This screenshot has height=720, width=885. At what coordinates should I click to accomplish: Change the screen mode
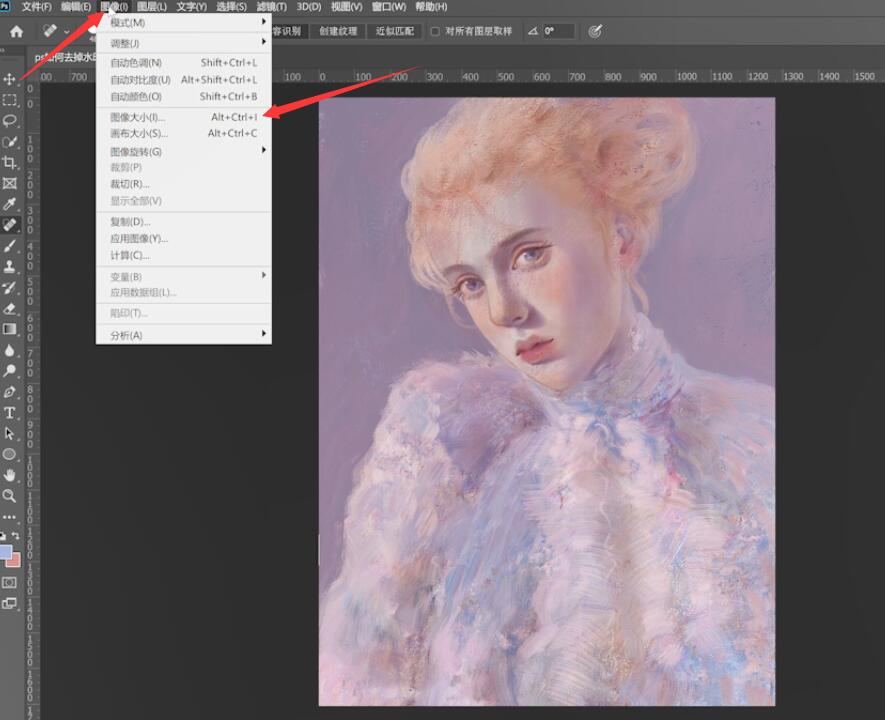10,603
